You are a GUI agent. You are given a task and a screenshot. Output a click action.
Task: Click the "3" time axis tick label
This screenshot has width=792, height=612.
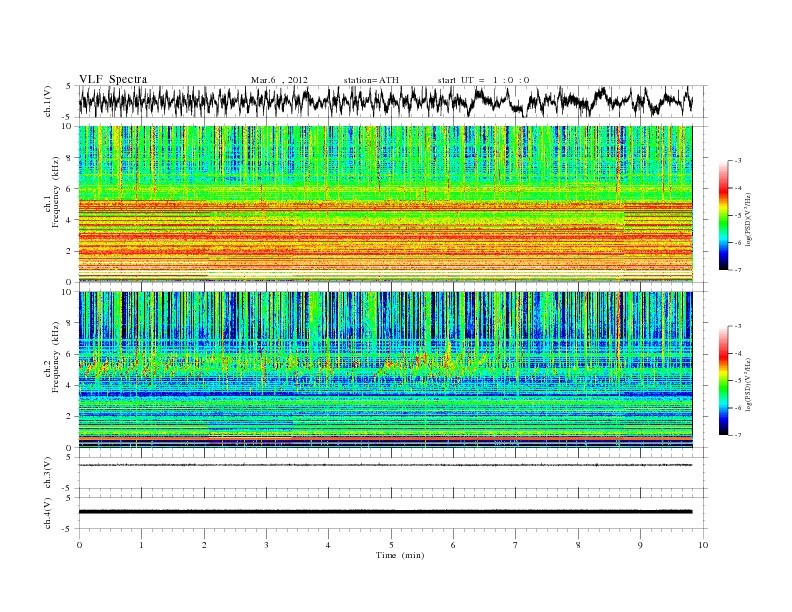[266, 545]
